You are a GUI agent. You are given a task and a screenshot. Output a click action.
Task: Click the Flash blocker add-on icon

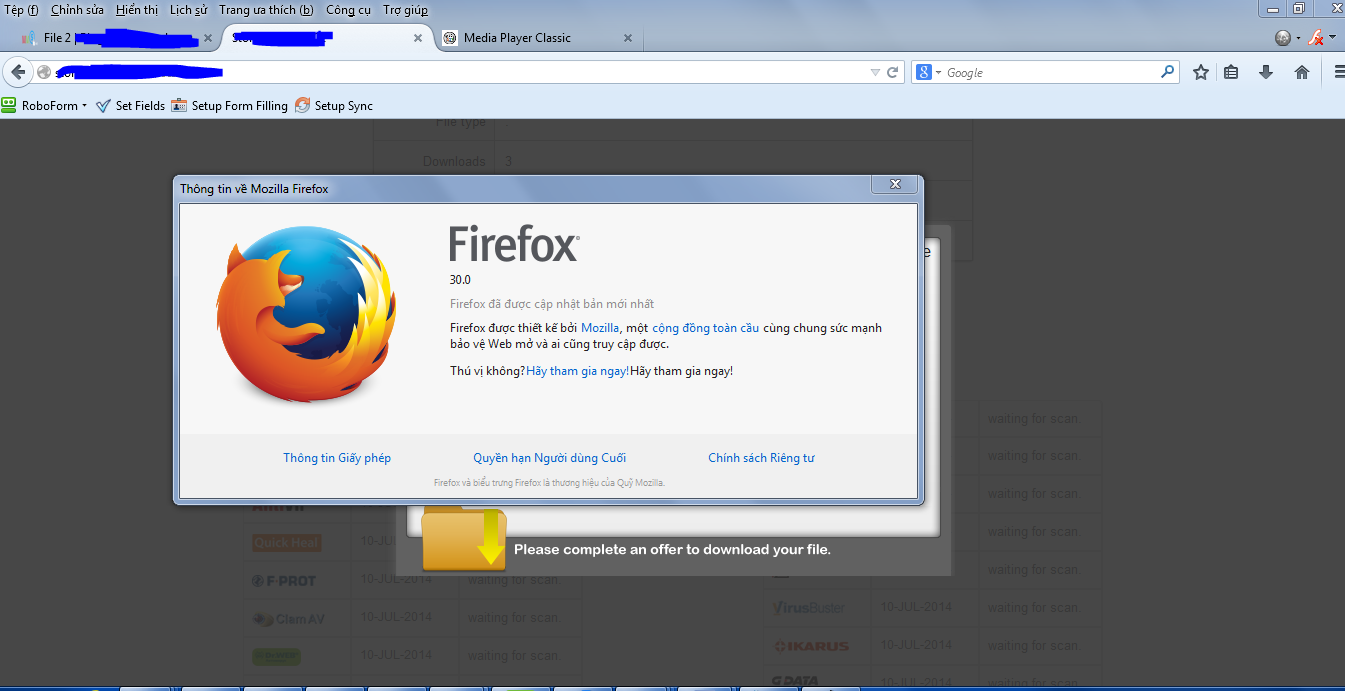[x=1316, y=38]
